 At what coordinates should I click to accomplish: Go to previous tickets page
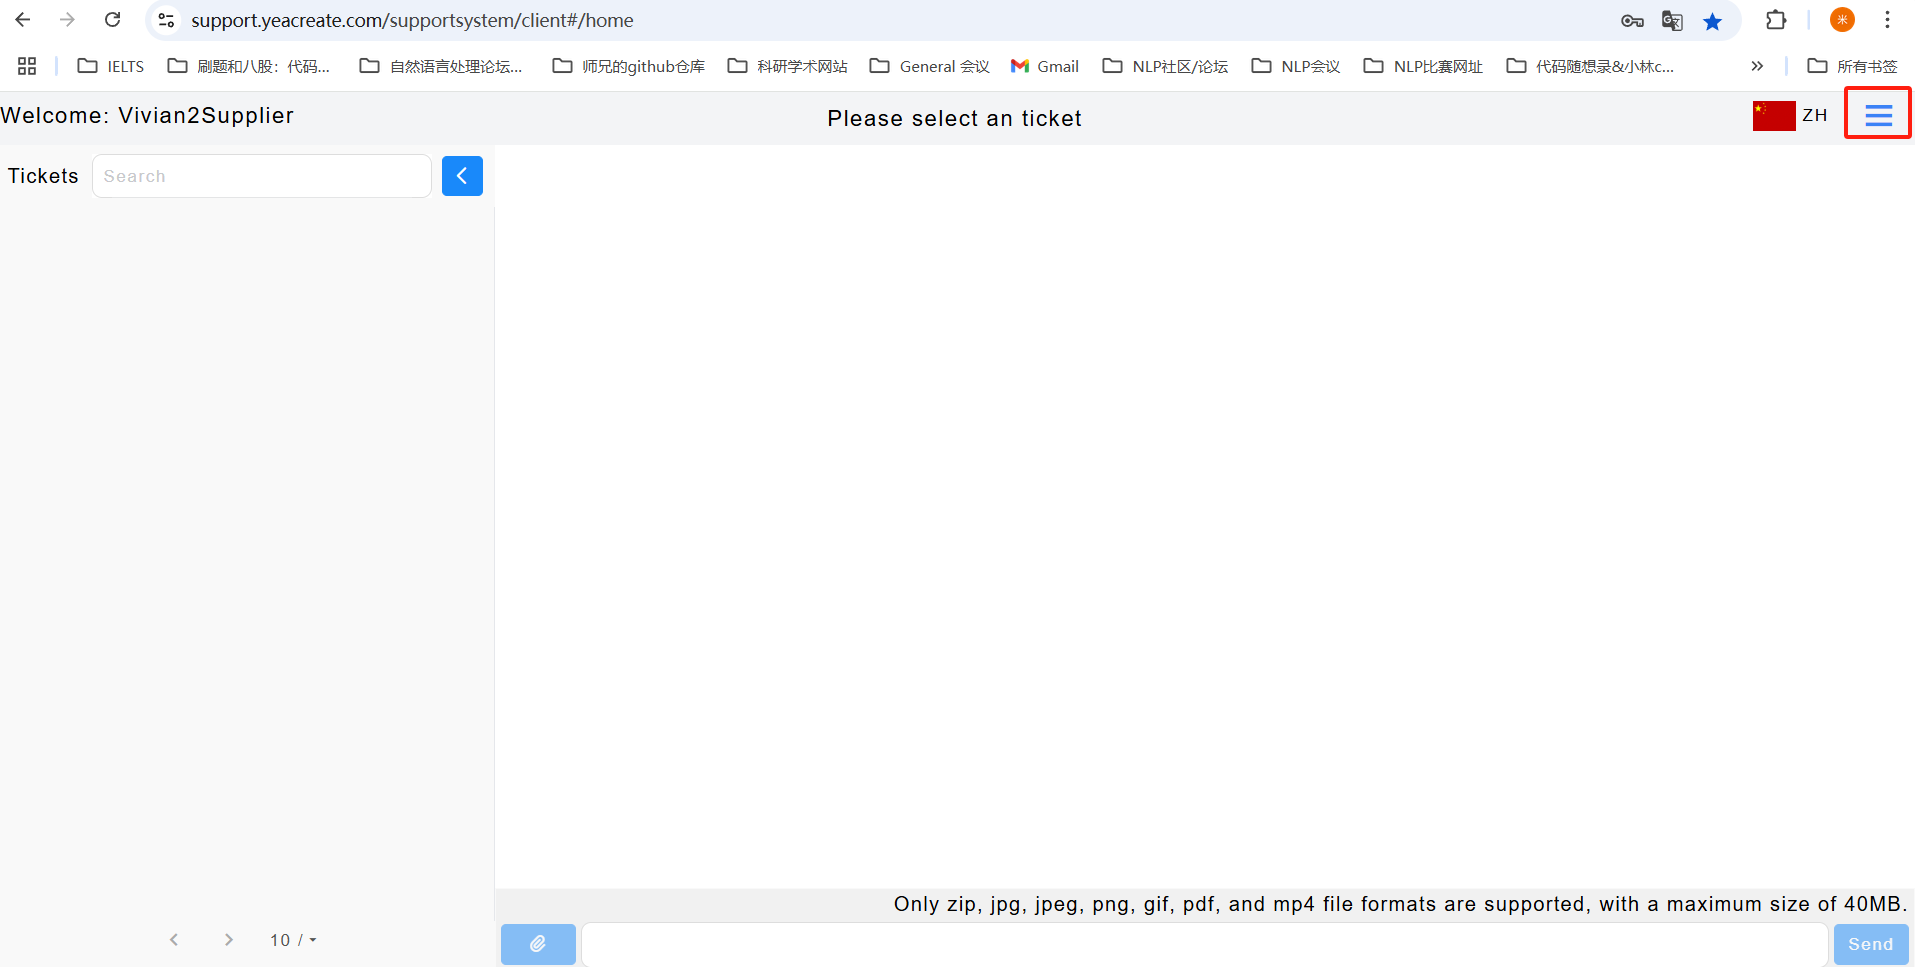click(174, 940)
